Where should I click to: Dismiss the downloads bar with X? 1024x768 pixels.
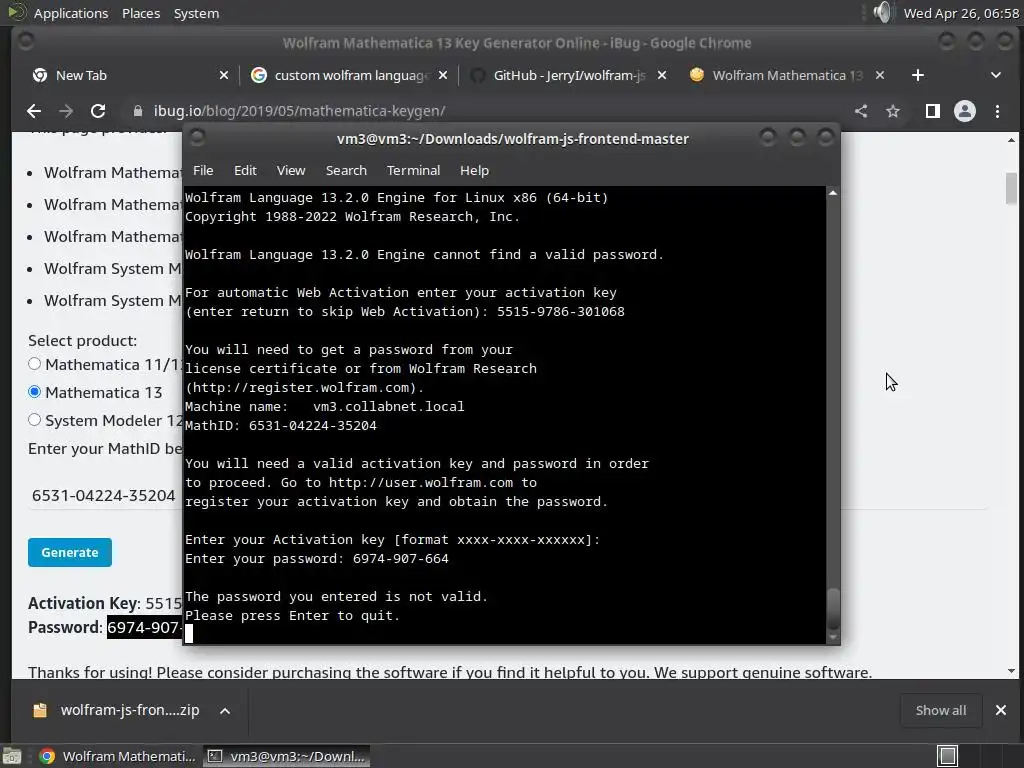click(x=1000, y=710)
